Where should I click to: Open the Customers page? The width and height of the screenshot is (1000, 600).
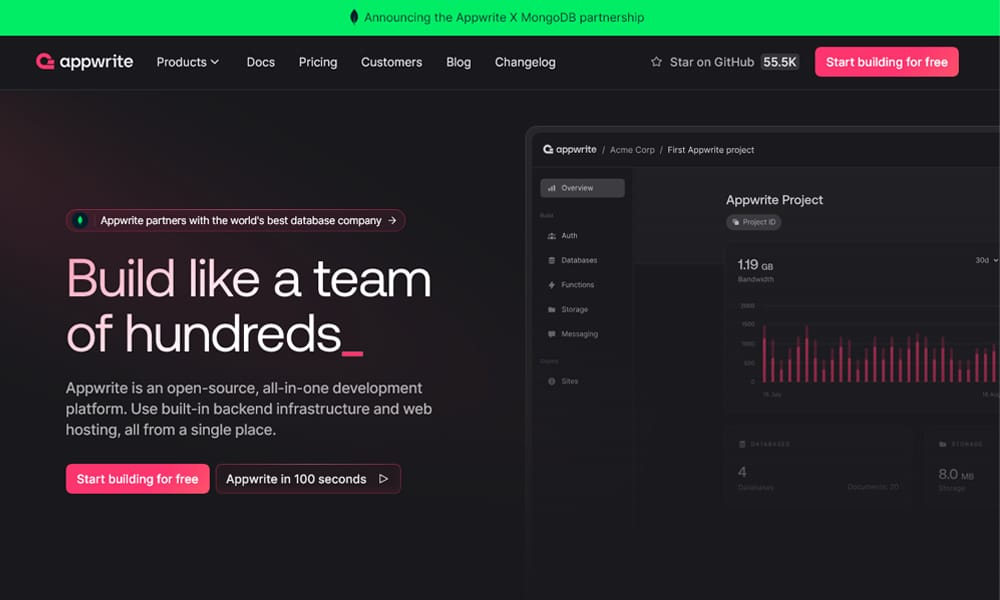(392, 62)
